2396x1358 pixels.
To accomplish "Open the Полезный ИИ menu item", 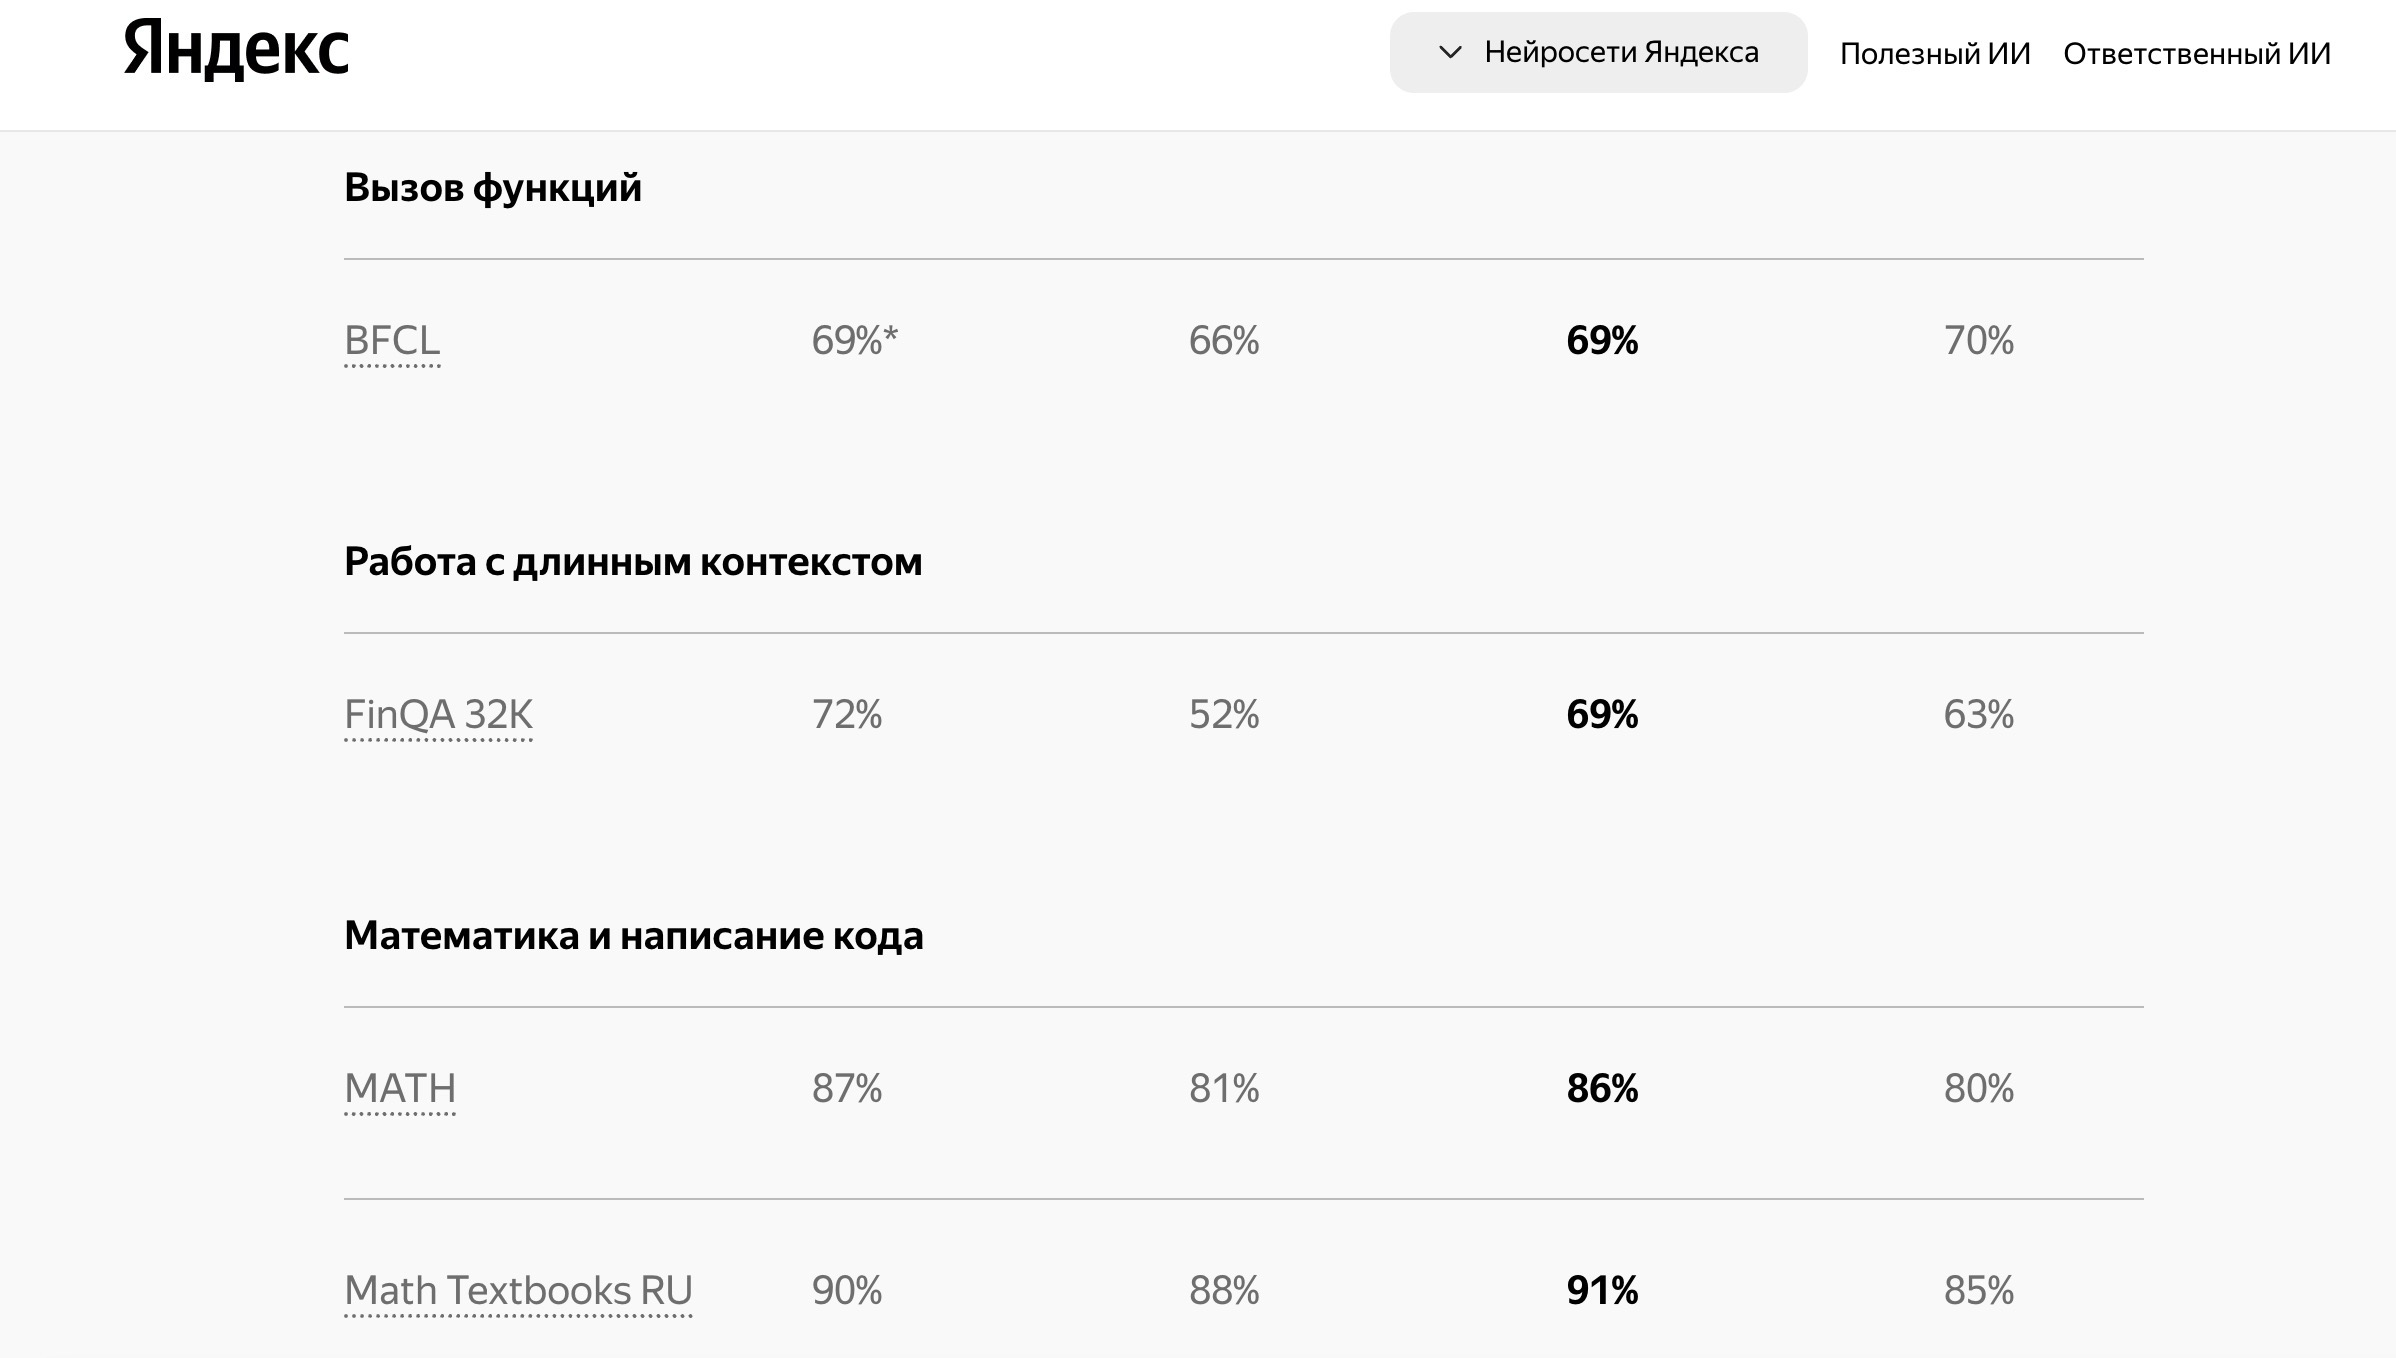I will pyautogui.click(x=1935, y=53).
